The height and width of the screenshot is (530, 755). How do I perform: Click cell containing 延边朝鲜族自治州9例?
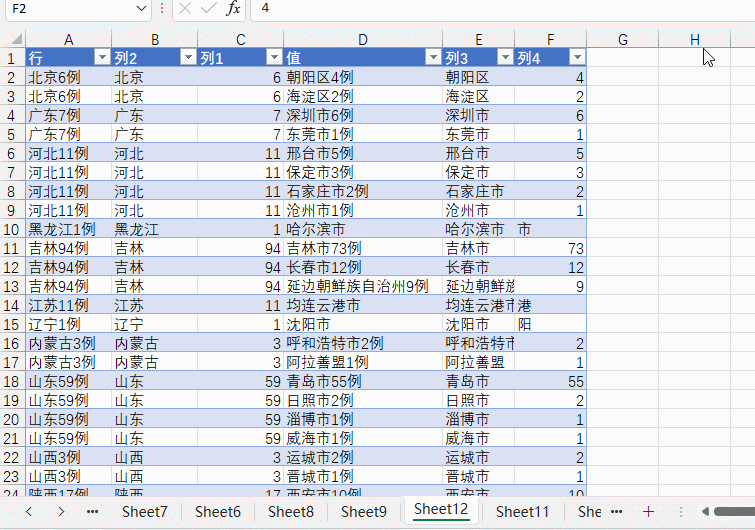point(363,286)
